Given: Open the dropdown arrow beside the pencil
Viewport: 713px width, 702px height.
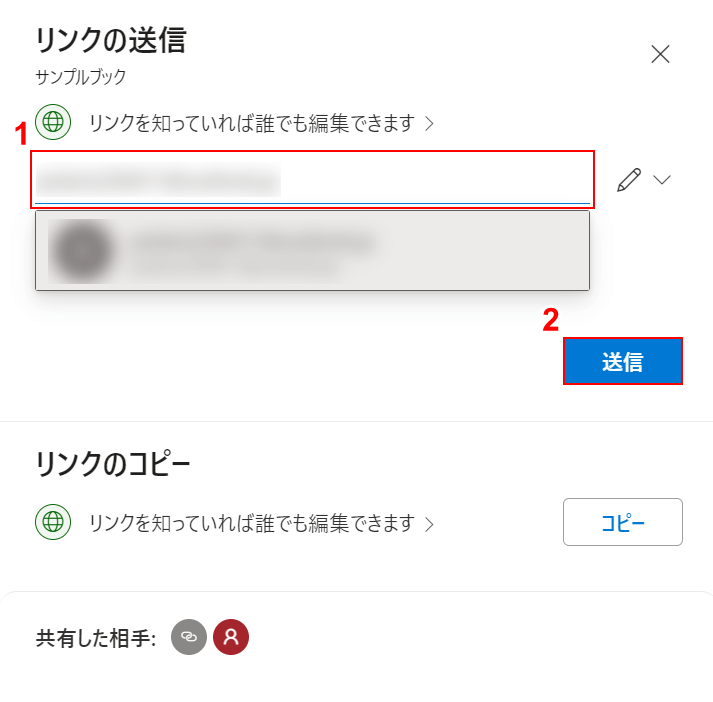Looking at the screenshot, I should (x=661, y=180).
